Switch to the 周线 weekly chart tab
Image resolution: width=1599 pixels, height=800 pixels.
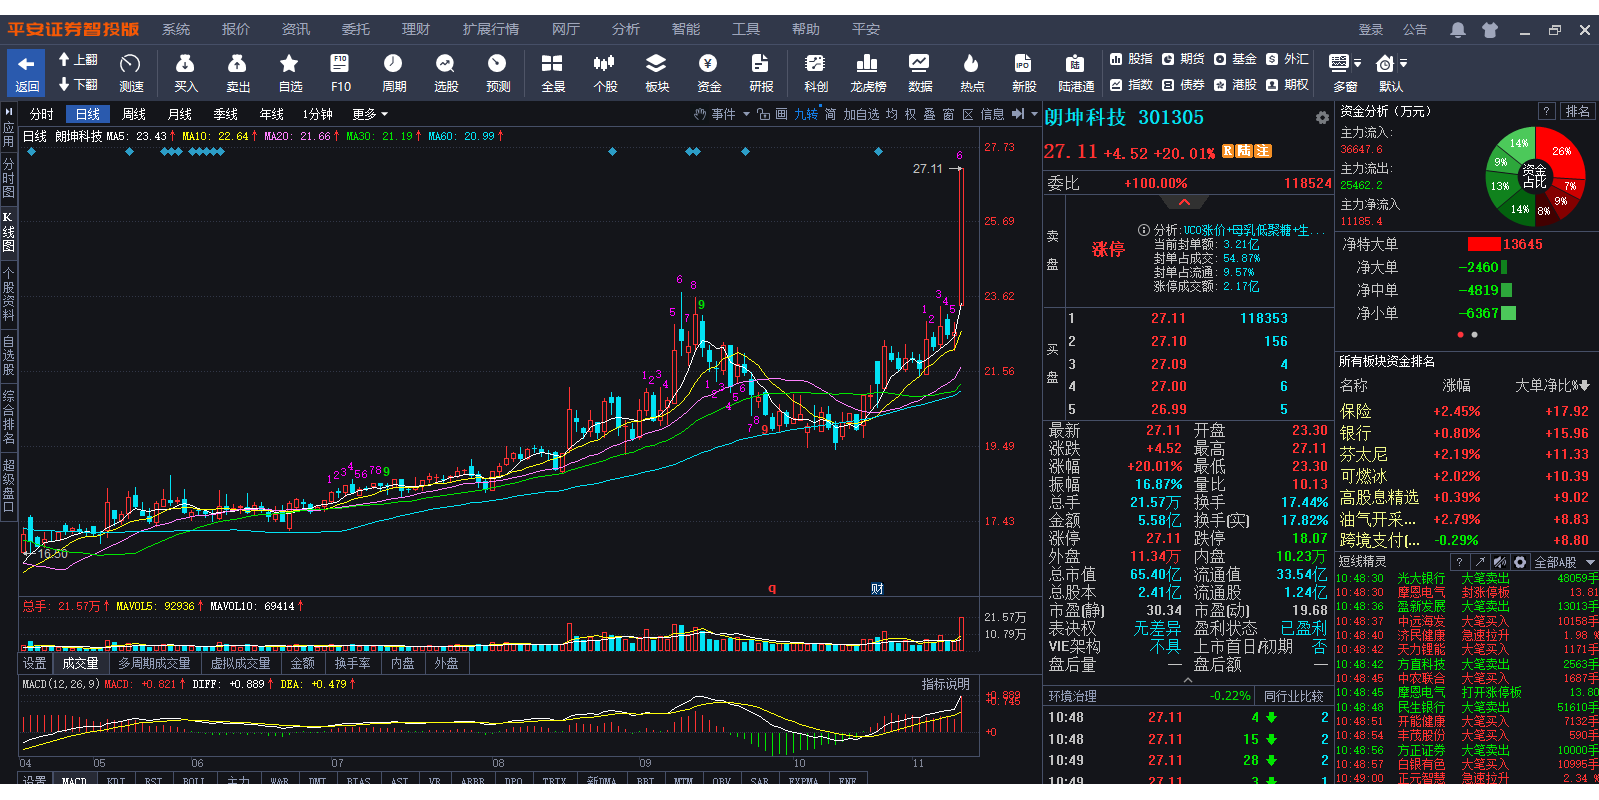coord(134,114)
